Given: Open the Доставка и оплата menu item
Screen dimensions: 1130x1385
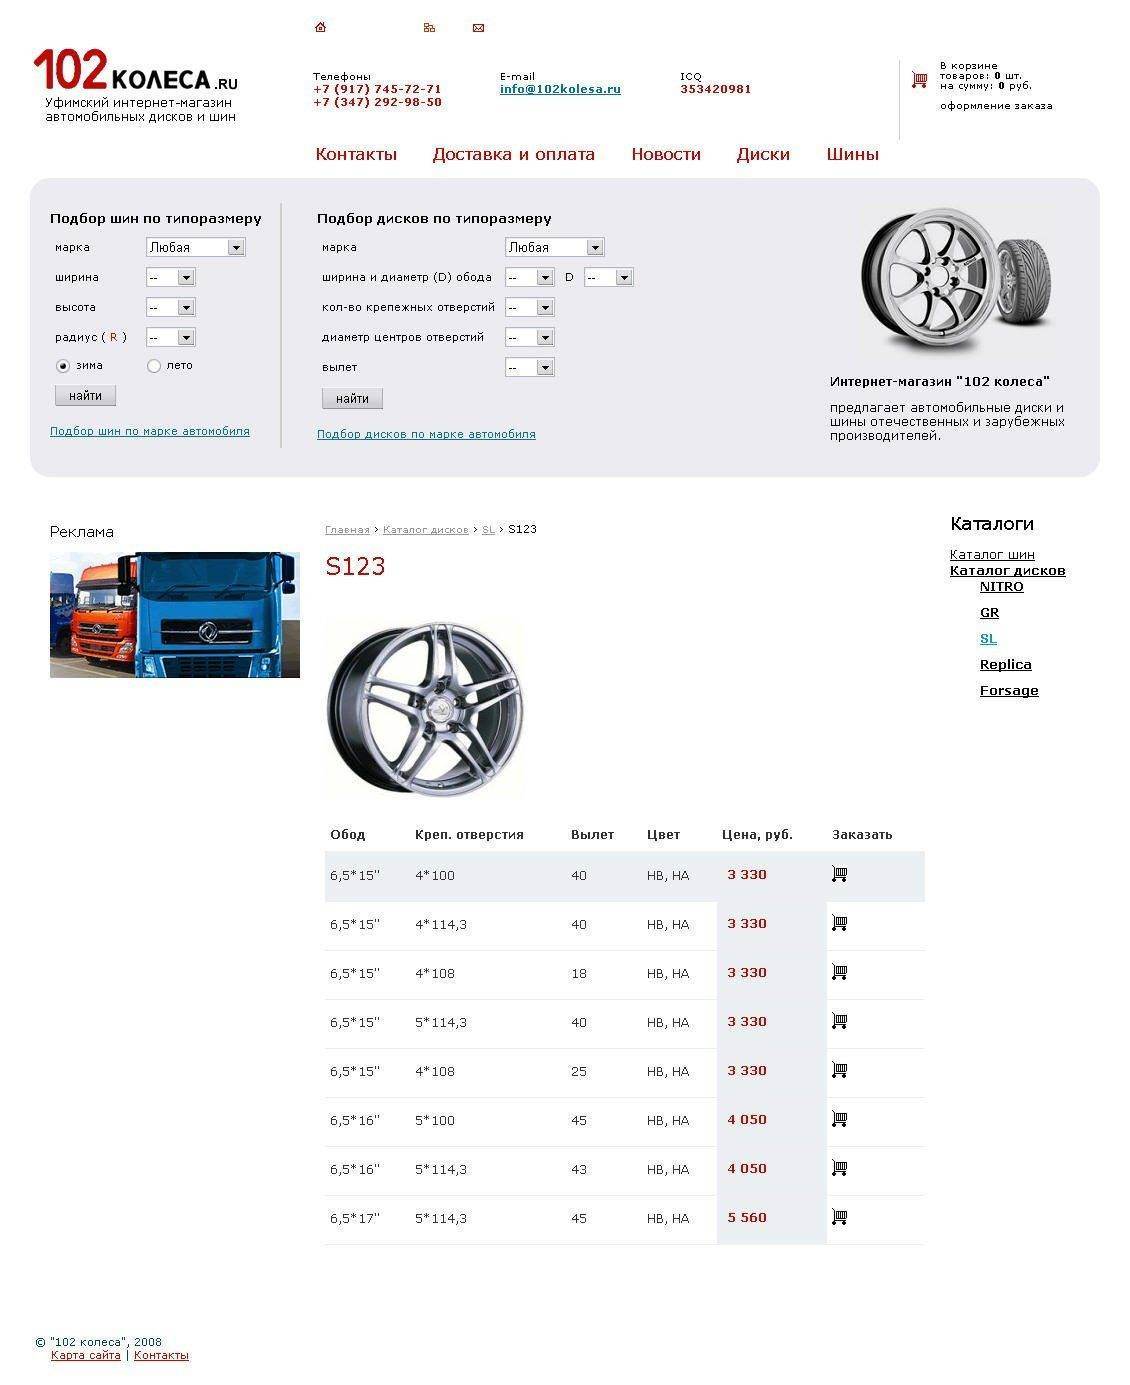Looking at the screenshot, I should tap(513, 154).
